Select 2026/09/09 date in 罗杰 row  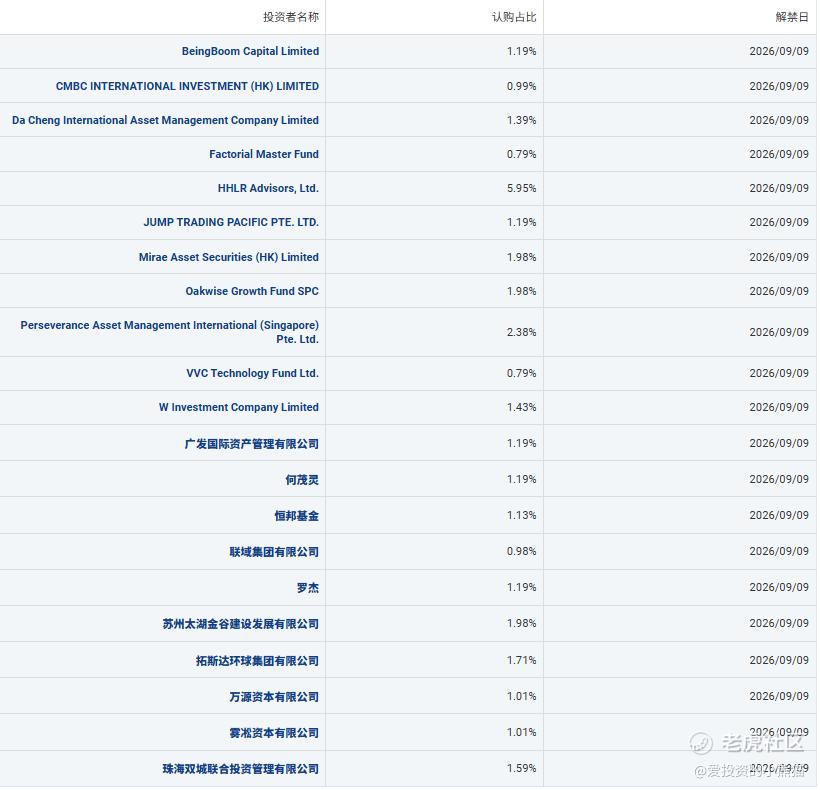pos(779,587)
